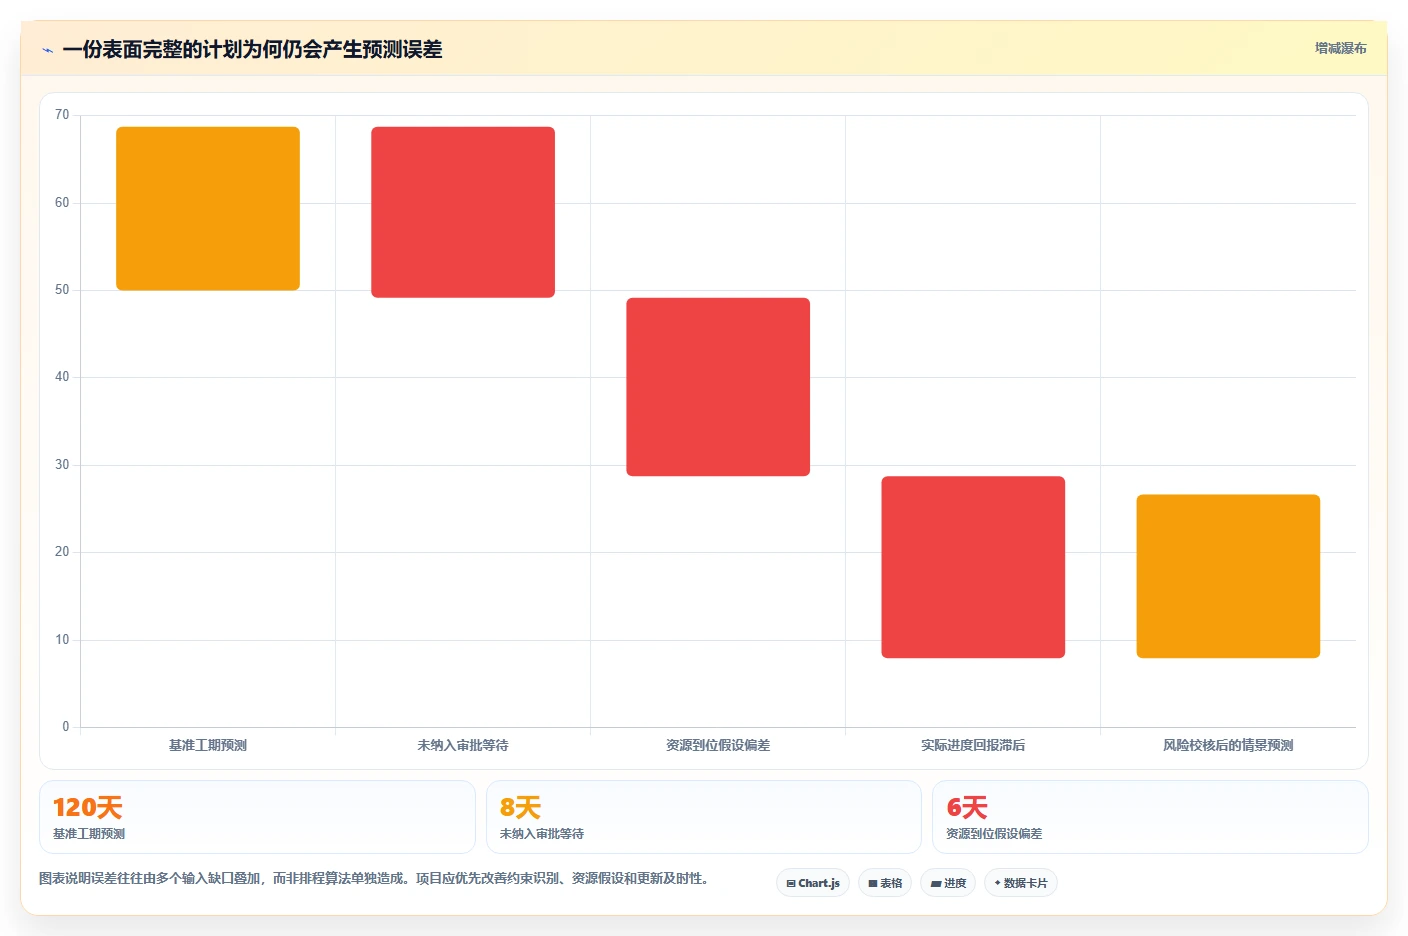Click the 数据卡片 tag

pyautogui.click(x=1021, y=883)
